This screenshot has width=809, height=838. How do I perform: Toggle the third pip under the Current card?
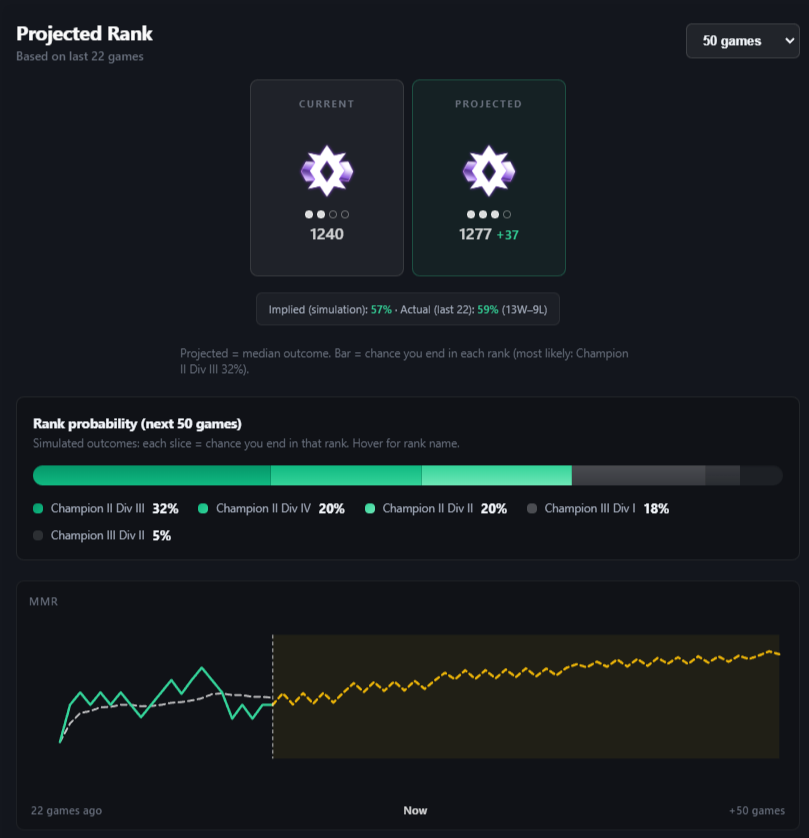click(x=333, y=213)
